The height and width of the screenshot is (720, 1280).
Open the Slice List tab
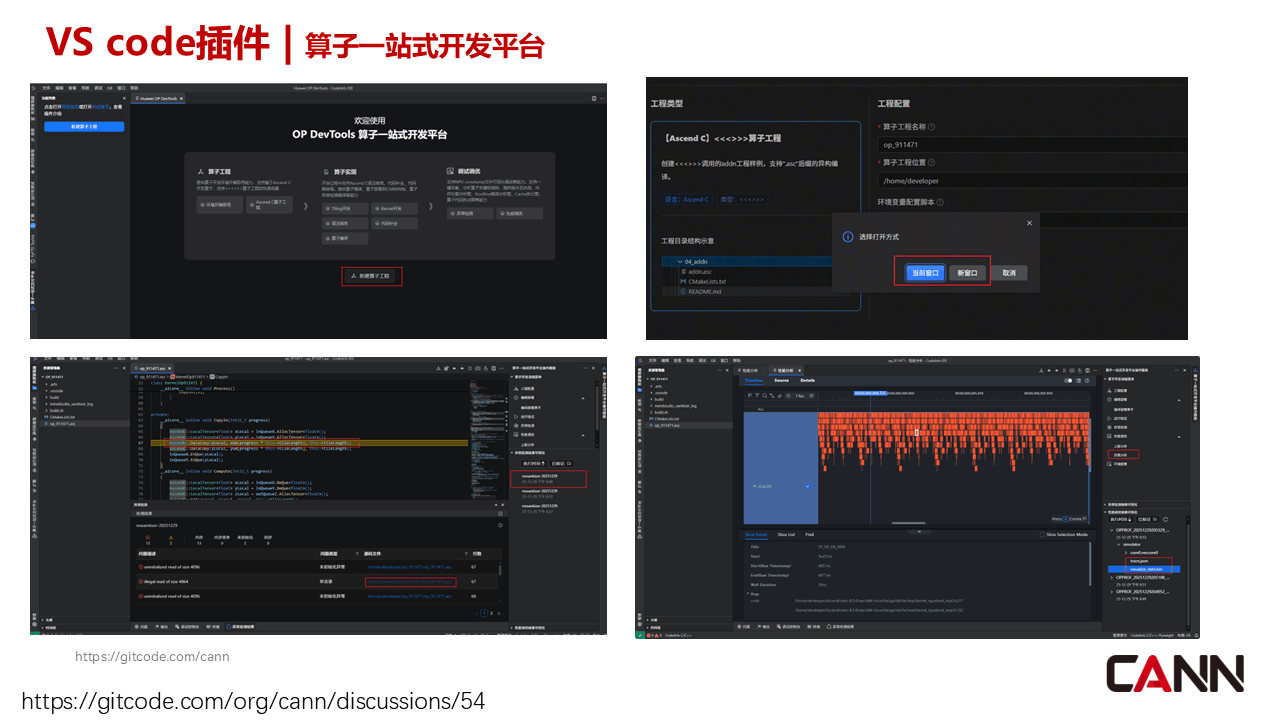point(786,535)
